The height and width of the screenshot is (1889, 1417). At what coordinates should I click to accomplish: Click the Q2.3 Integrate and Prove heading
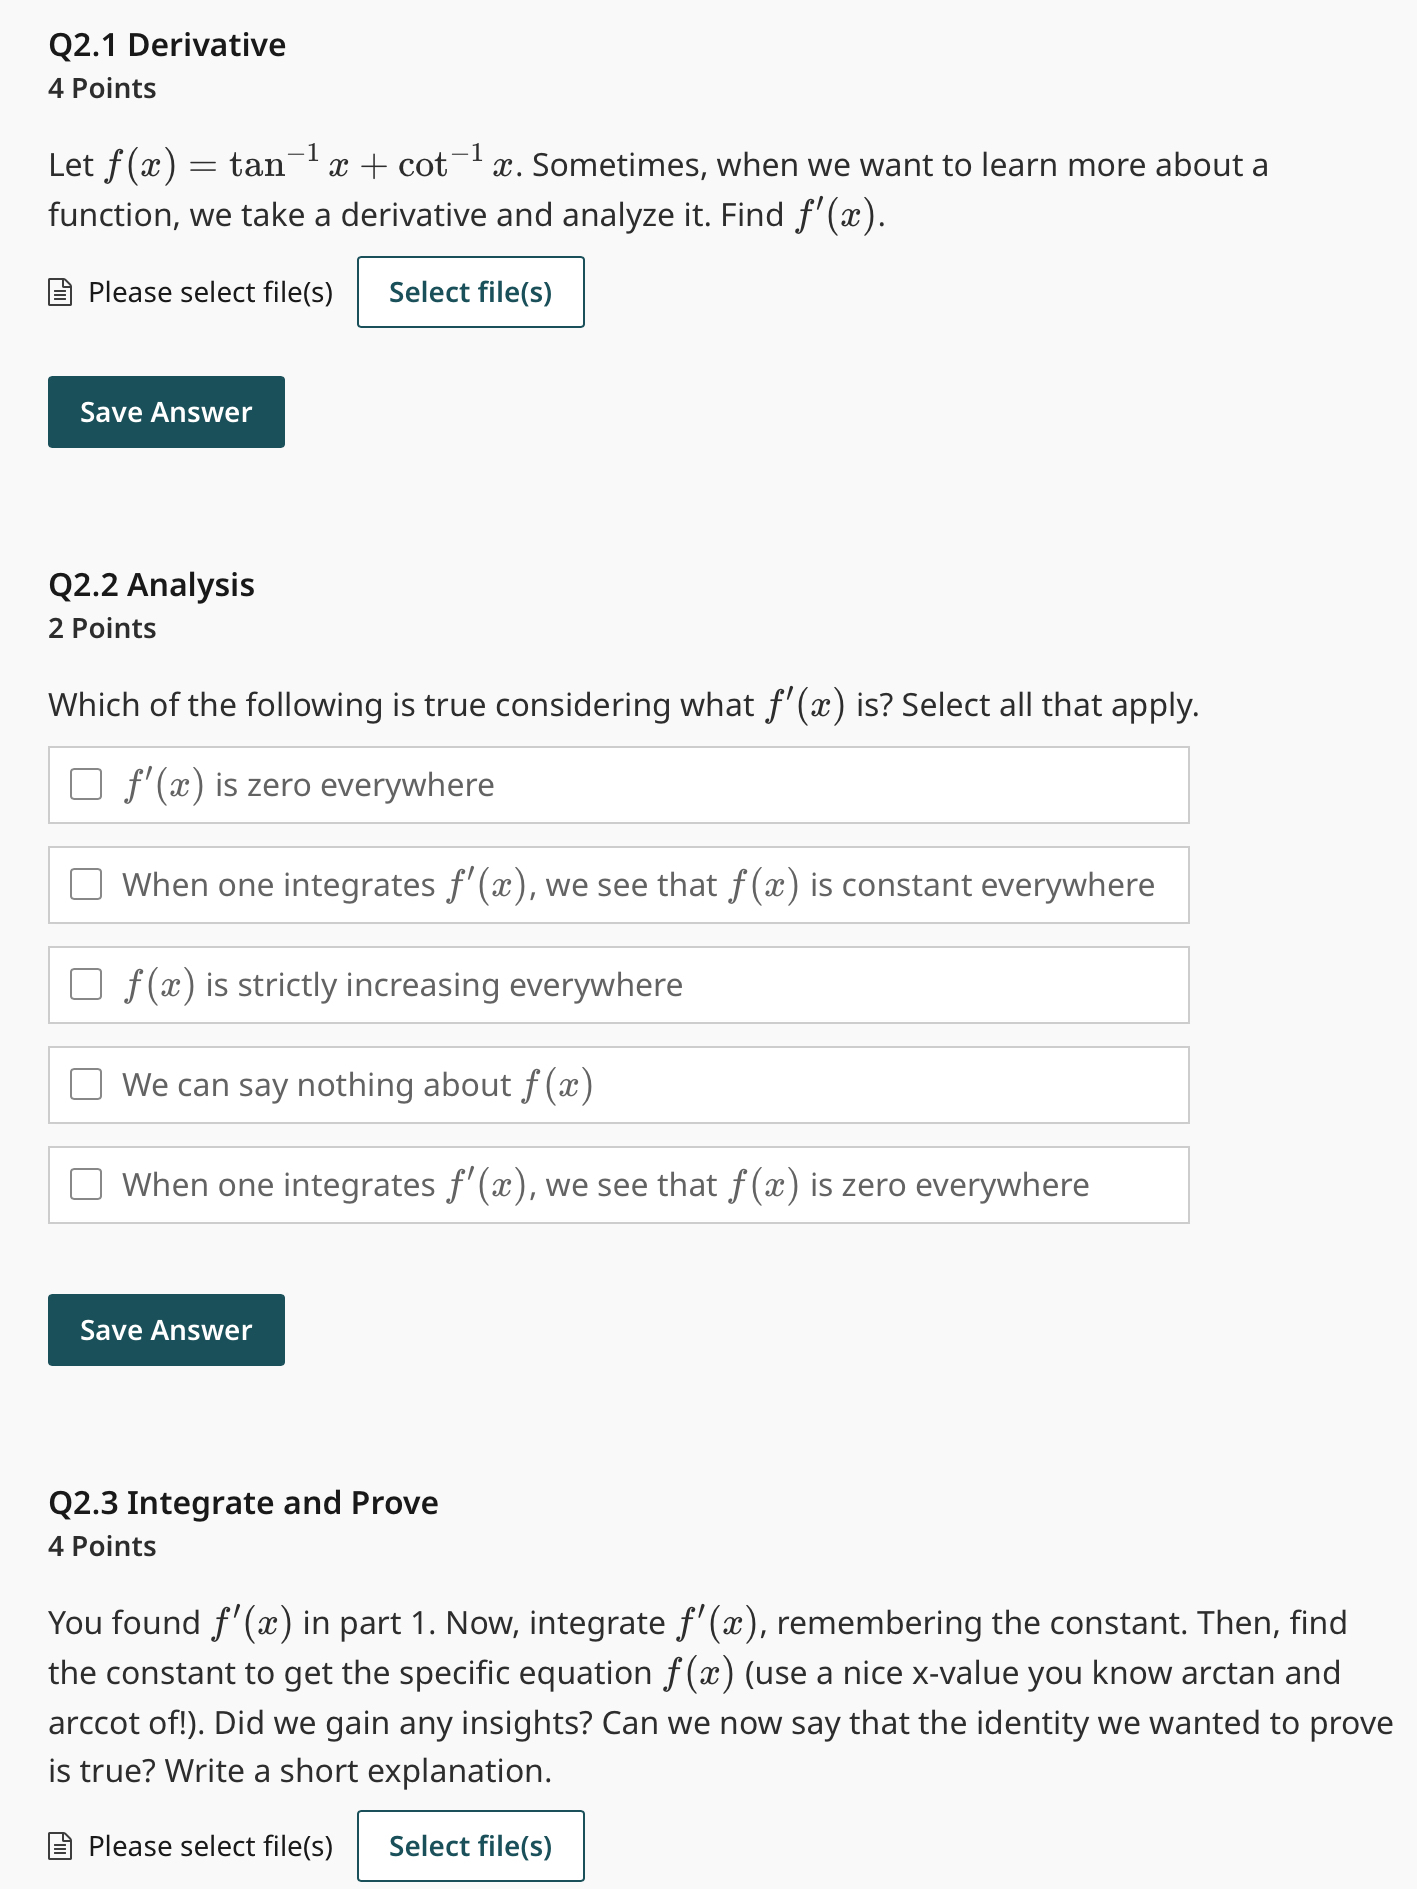(x=242, y=1502)
